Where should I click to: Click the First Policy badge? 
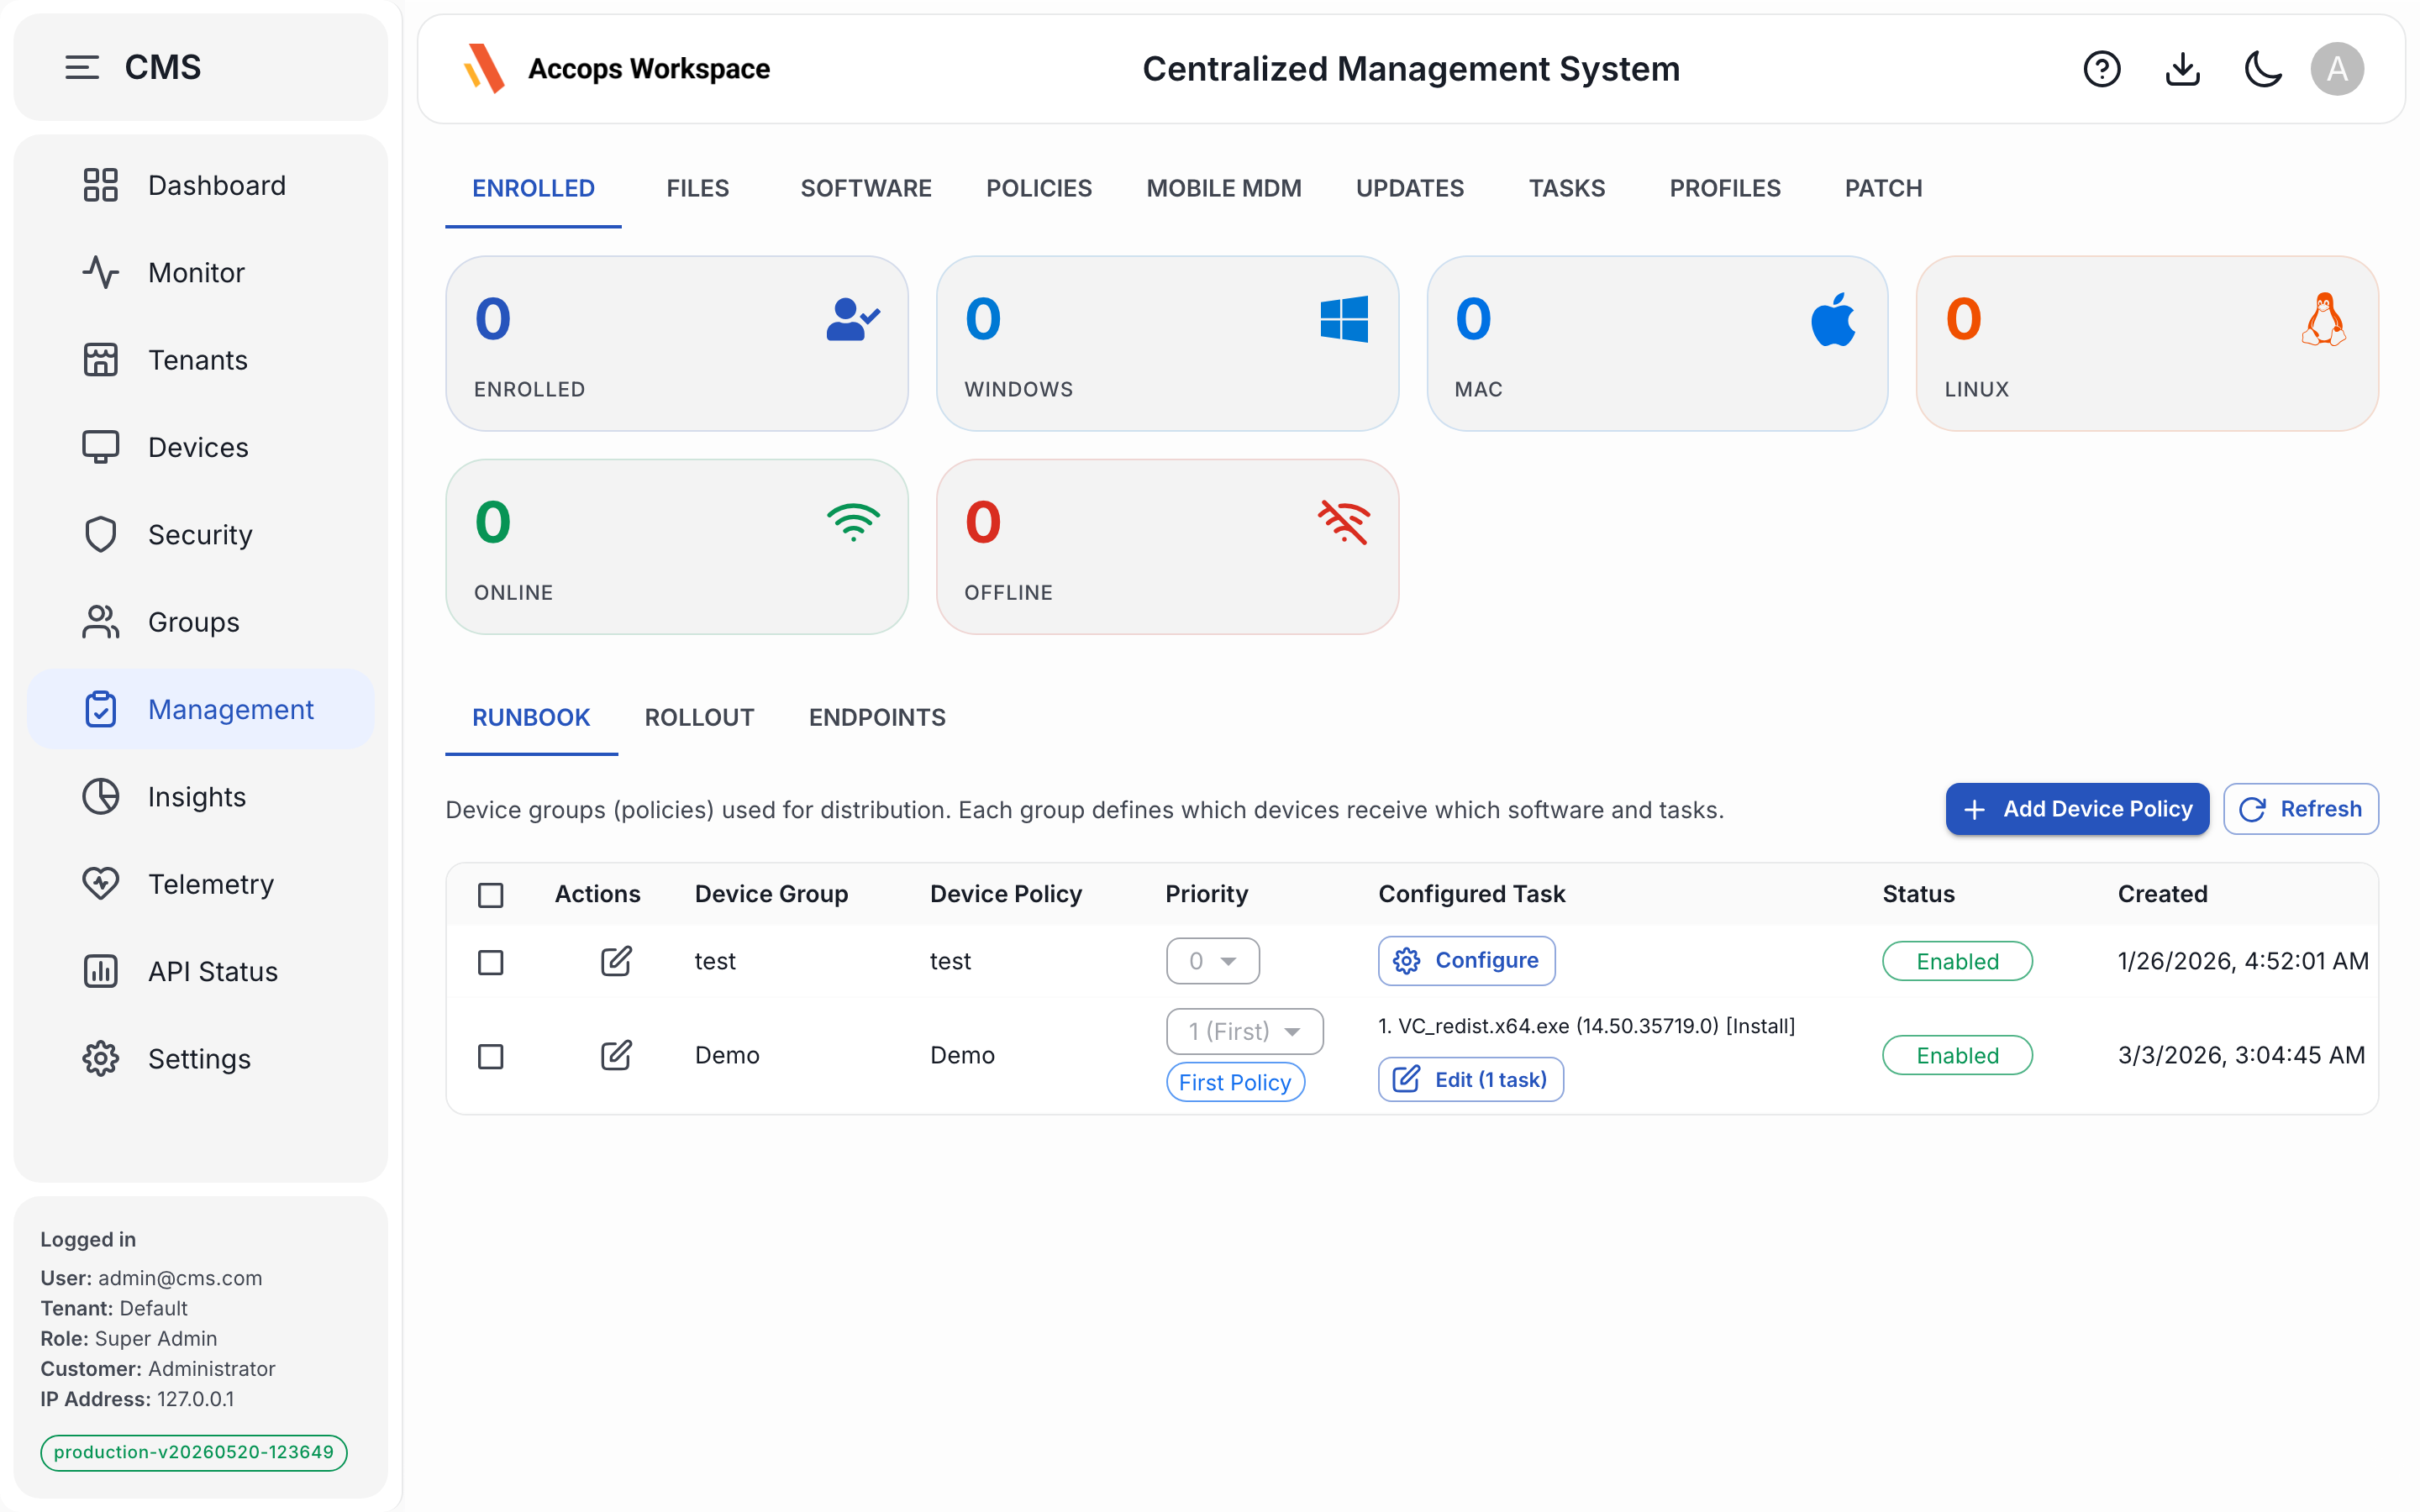(x=1235, y=1082)
